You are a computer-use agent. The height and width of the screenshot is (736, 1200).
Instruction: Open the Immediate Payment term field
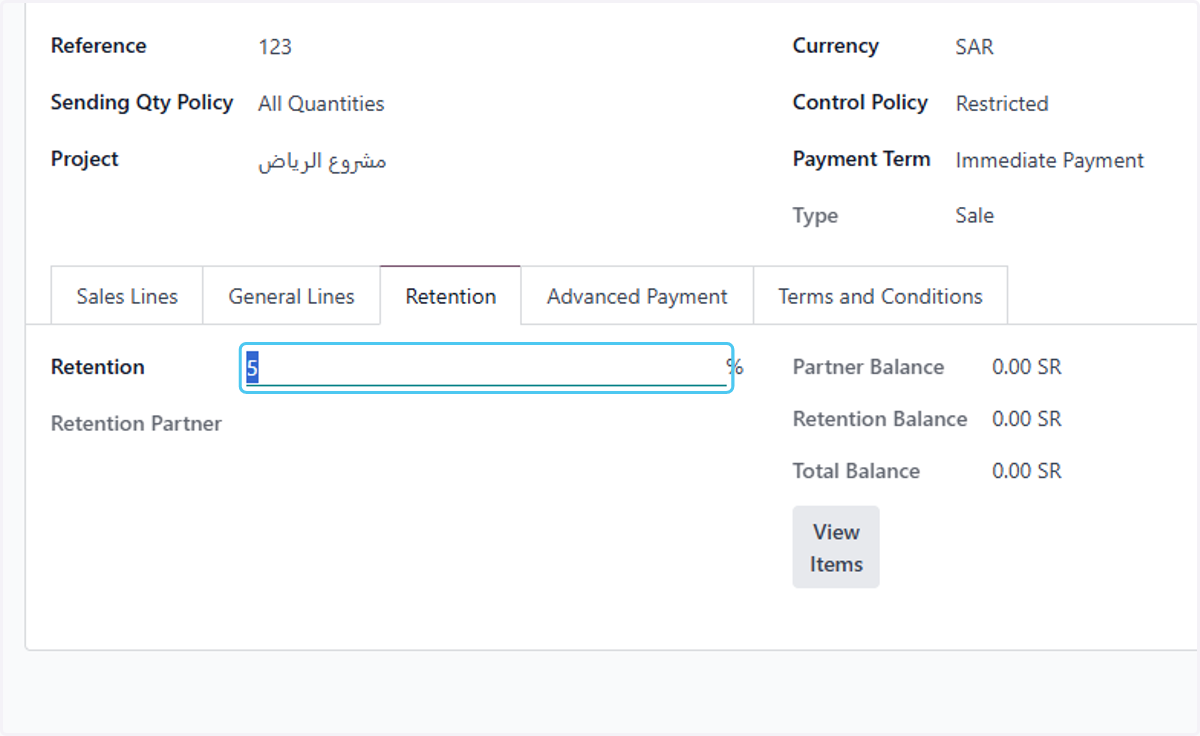1049,160
